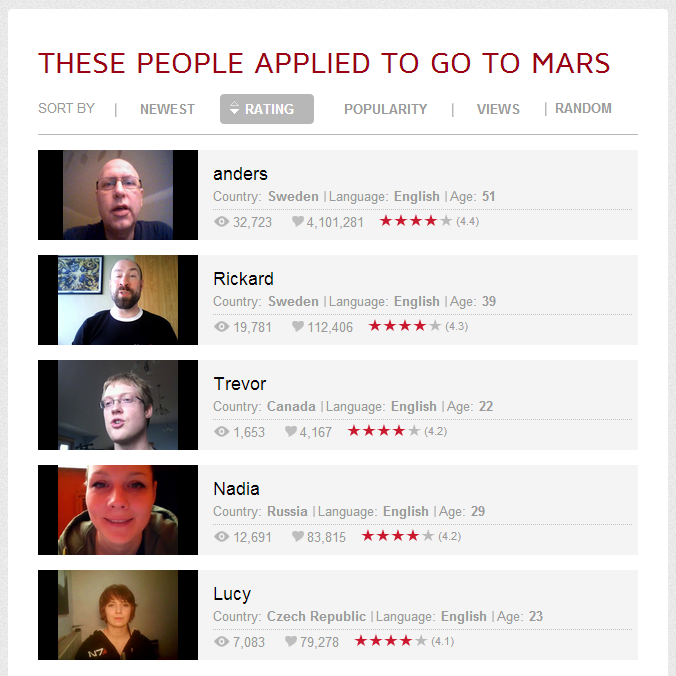
Task: Toggle the sort direction arrow on Rating
Action: tap(234, 108)
